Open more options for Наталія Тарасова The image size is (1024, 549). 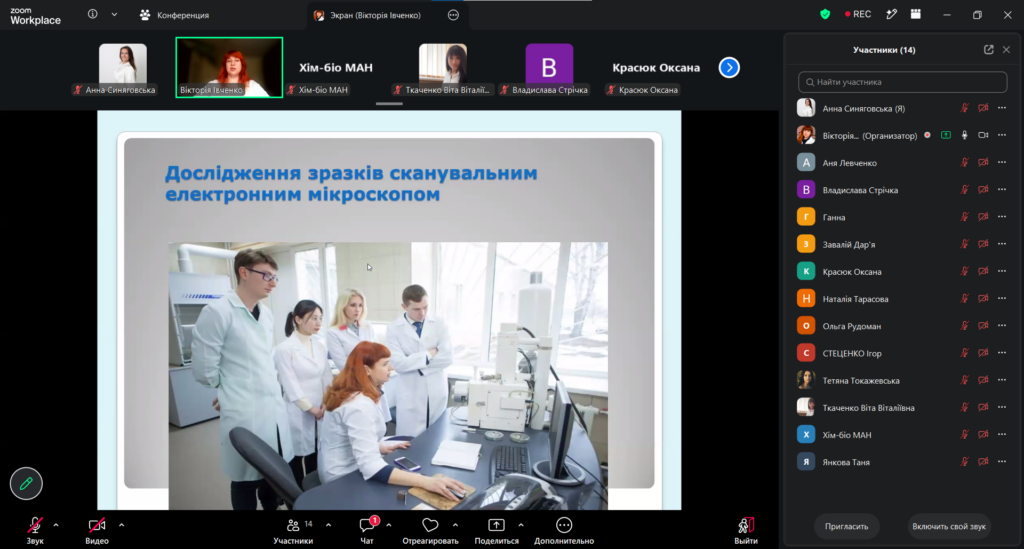pyautogui.click(x=1002, y=298)
